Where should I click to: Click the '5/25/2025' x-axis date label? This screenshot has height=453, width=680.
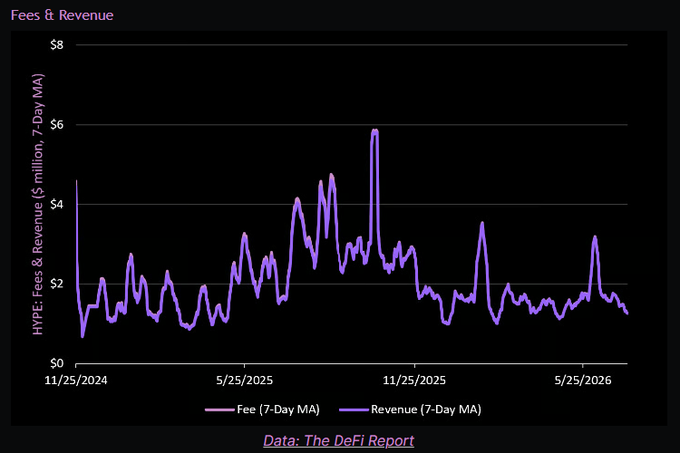click(245, 380)
